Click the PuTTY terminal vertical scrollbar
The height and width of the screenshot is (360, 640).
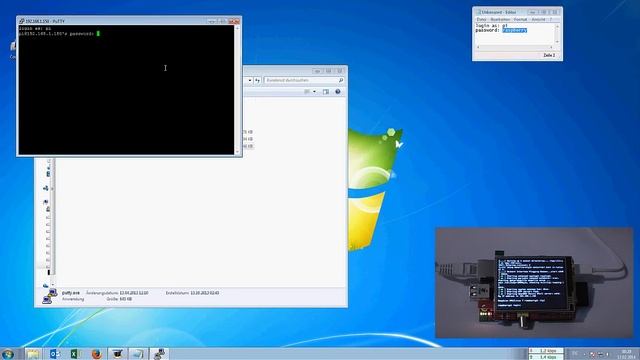click(237, 90)
